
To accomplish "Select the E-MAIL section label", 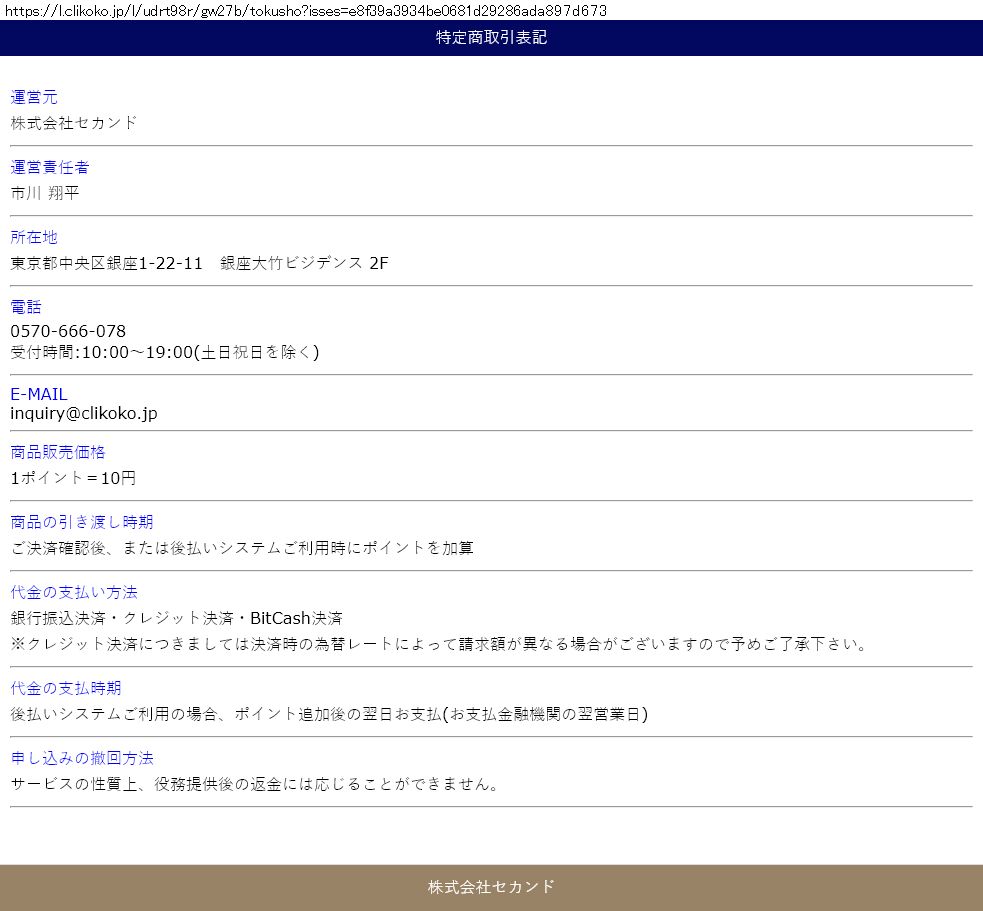I will (39, 394).
